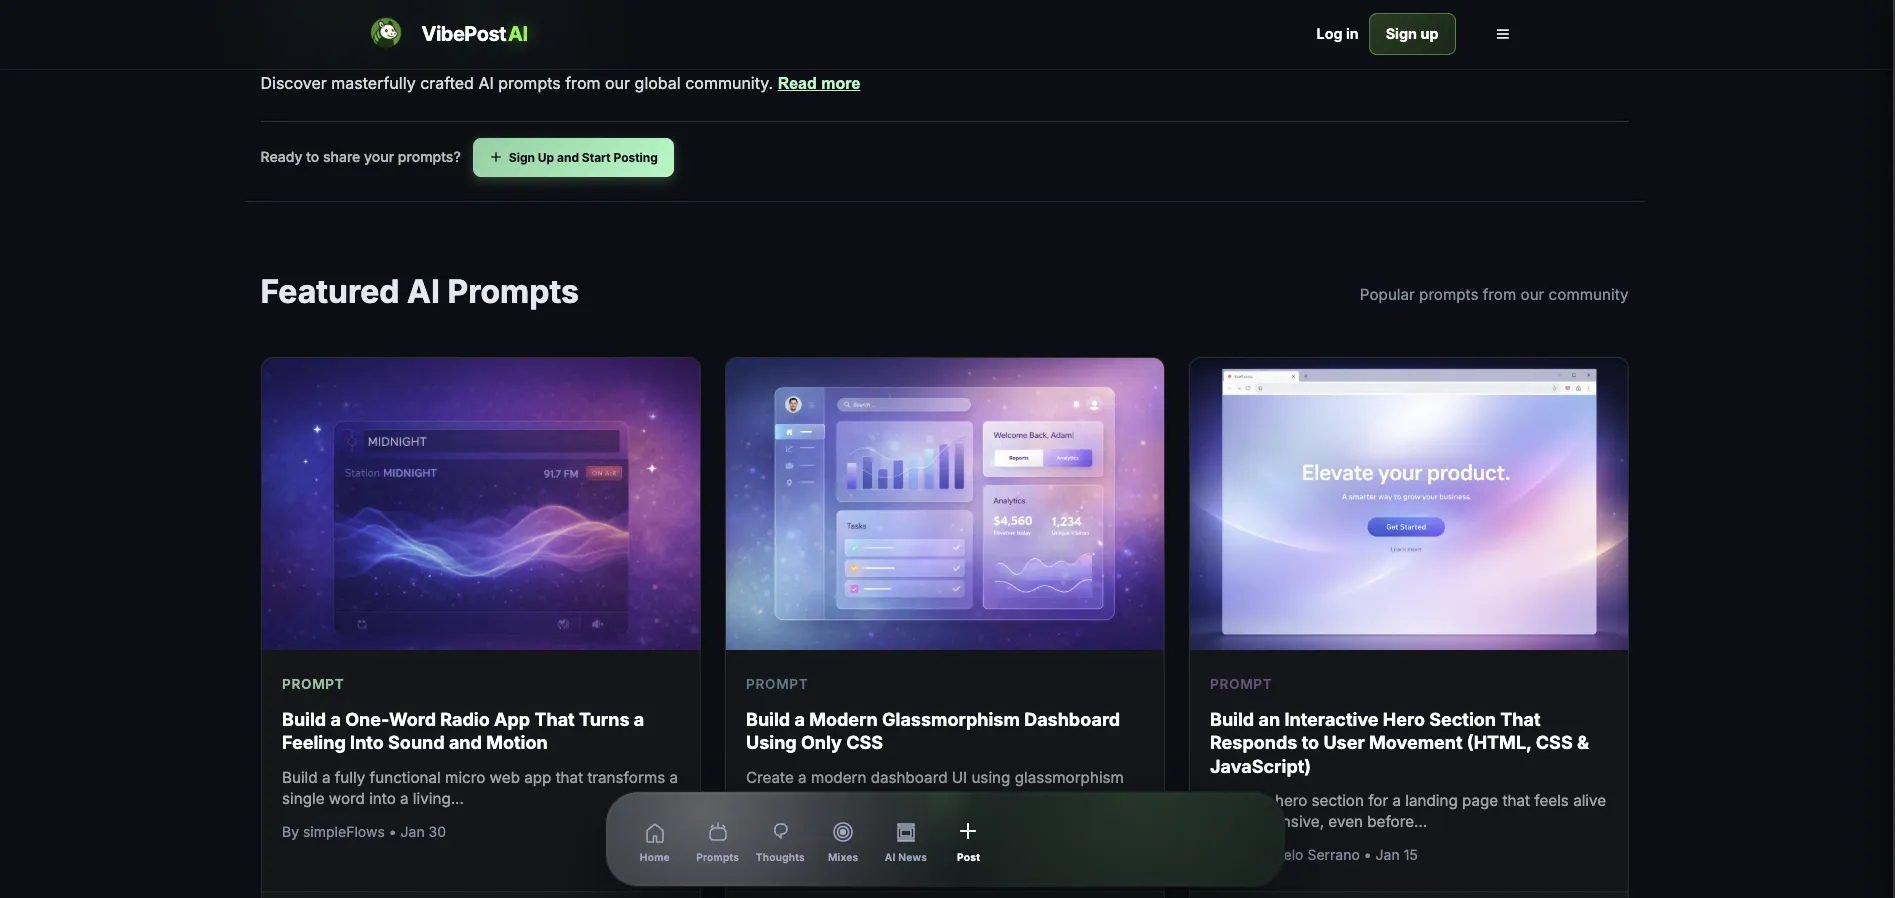1895x898 pixels.
Task: Click the VibePost AI mascot logo icon
Action: [x=386, y=33]
